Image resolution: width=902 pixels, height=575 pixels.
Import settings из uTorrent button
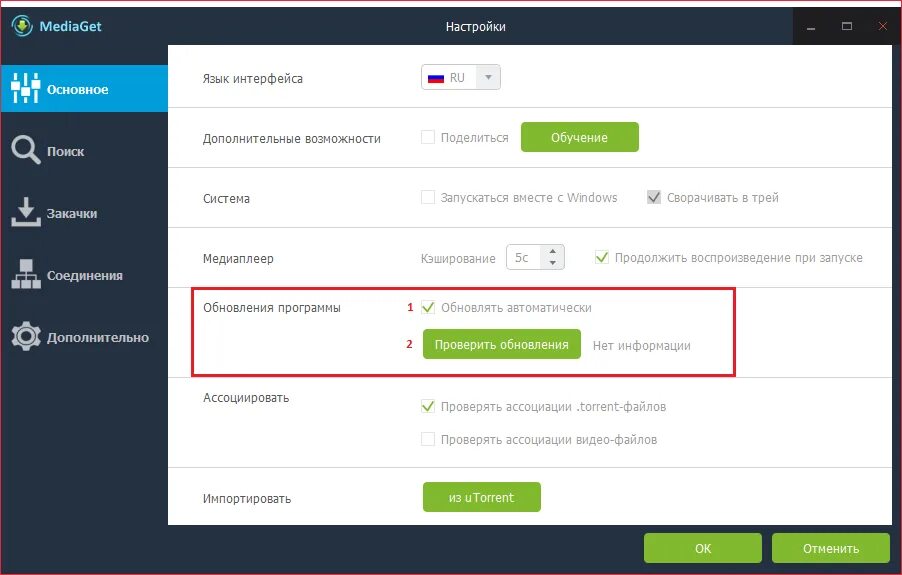481,497
